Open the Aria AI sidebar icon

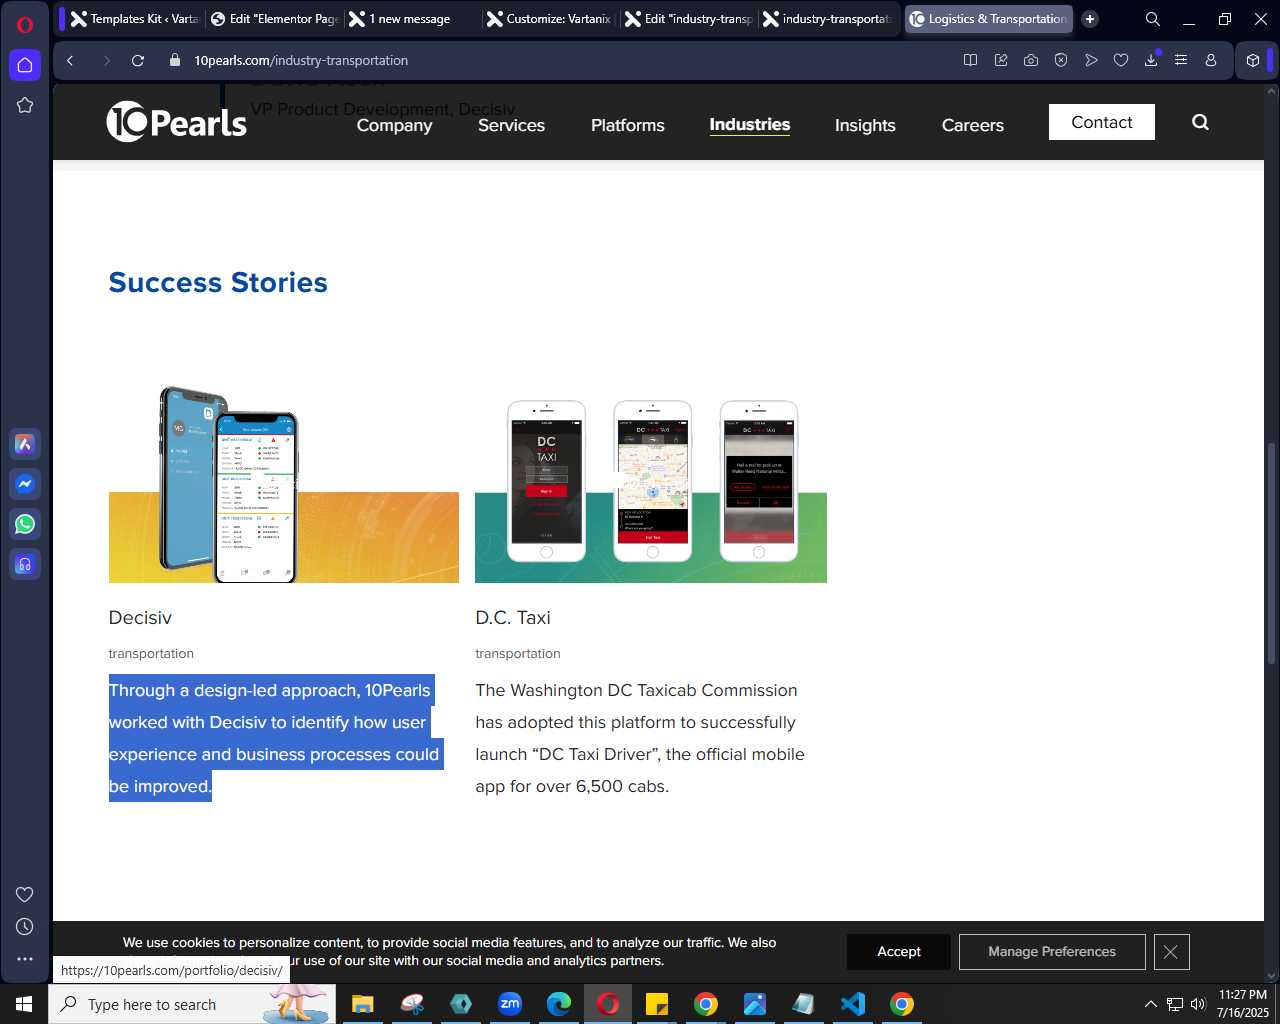pyautogui.click(x=25, y=444)
